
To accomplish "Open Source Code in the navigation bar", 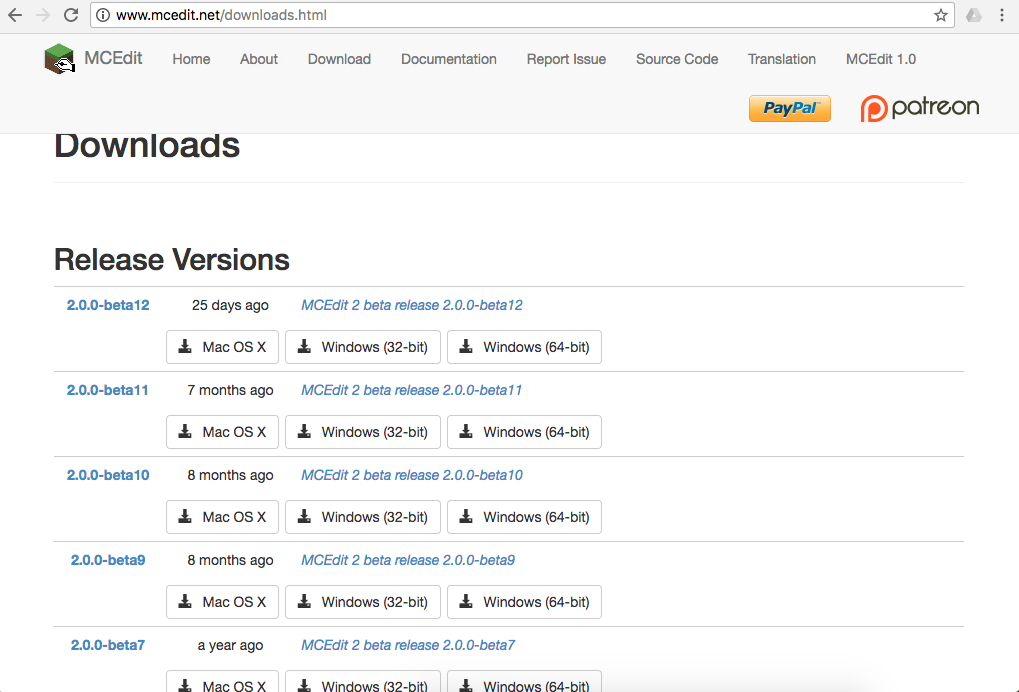I will coord(677,59).
